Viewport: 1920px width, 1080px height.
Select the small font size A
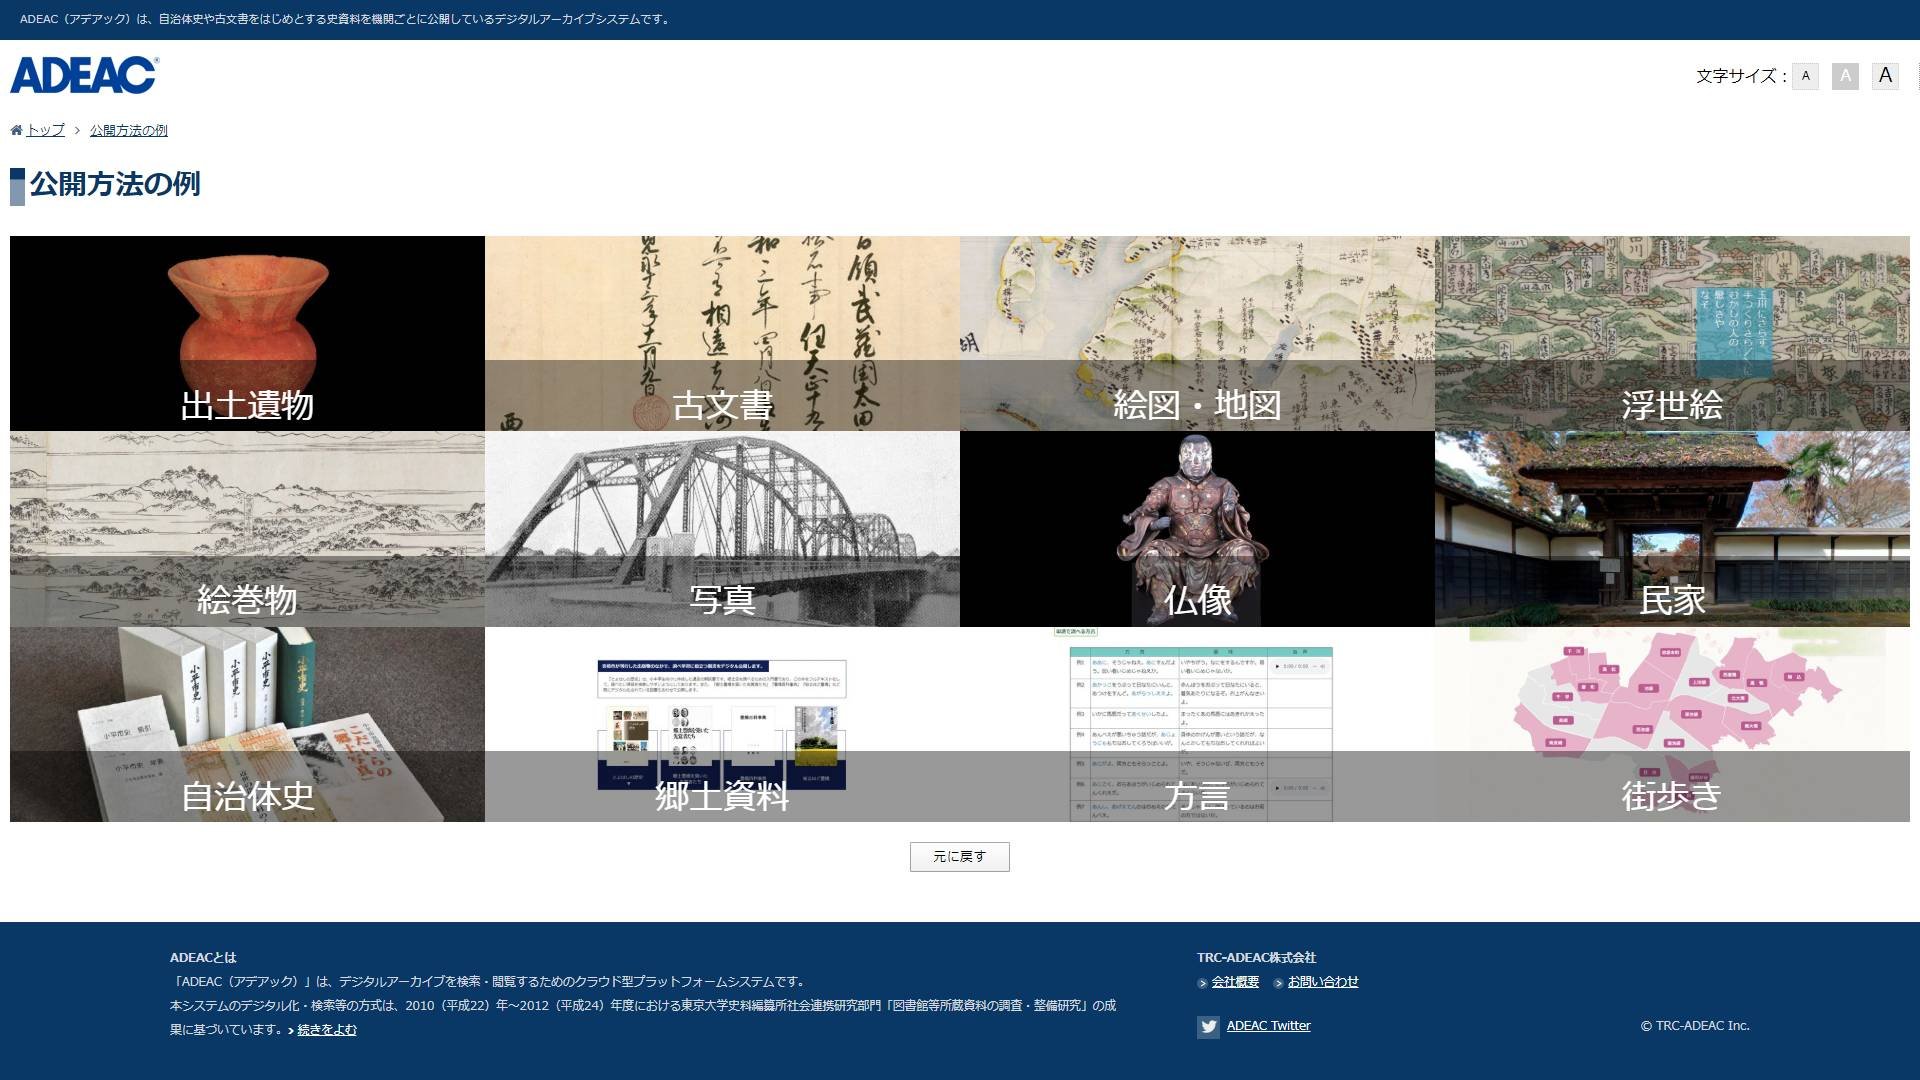pos(1805,76)
